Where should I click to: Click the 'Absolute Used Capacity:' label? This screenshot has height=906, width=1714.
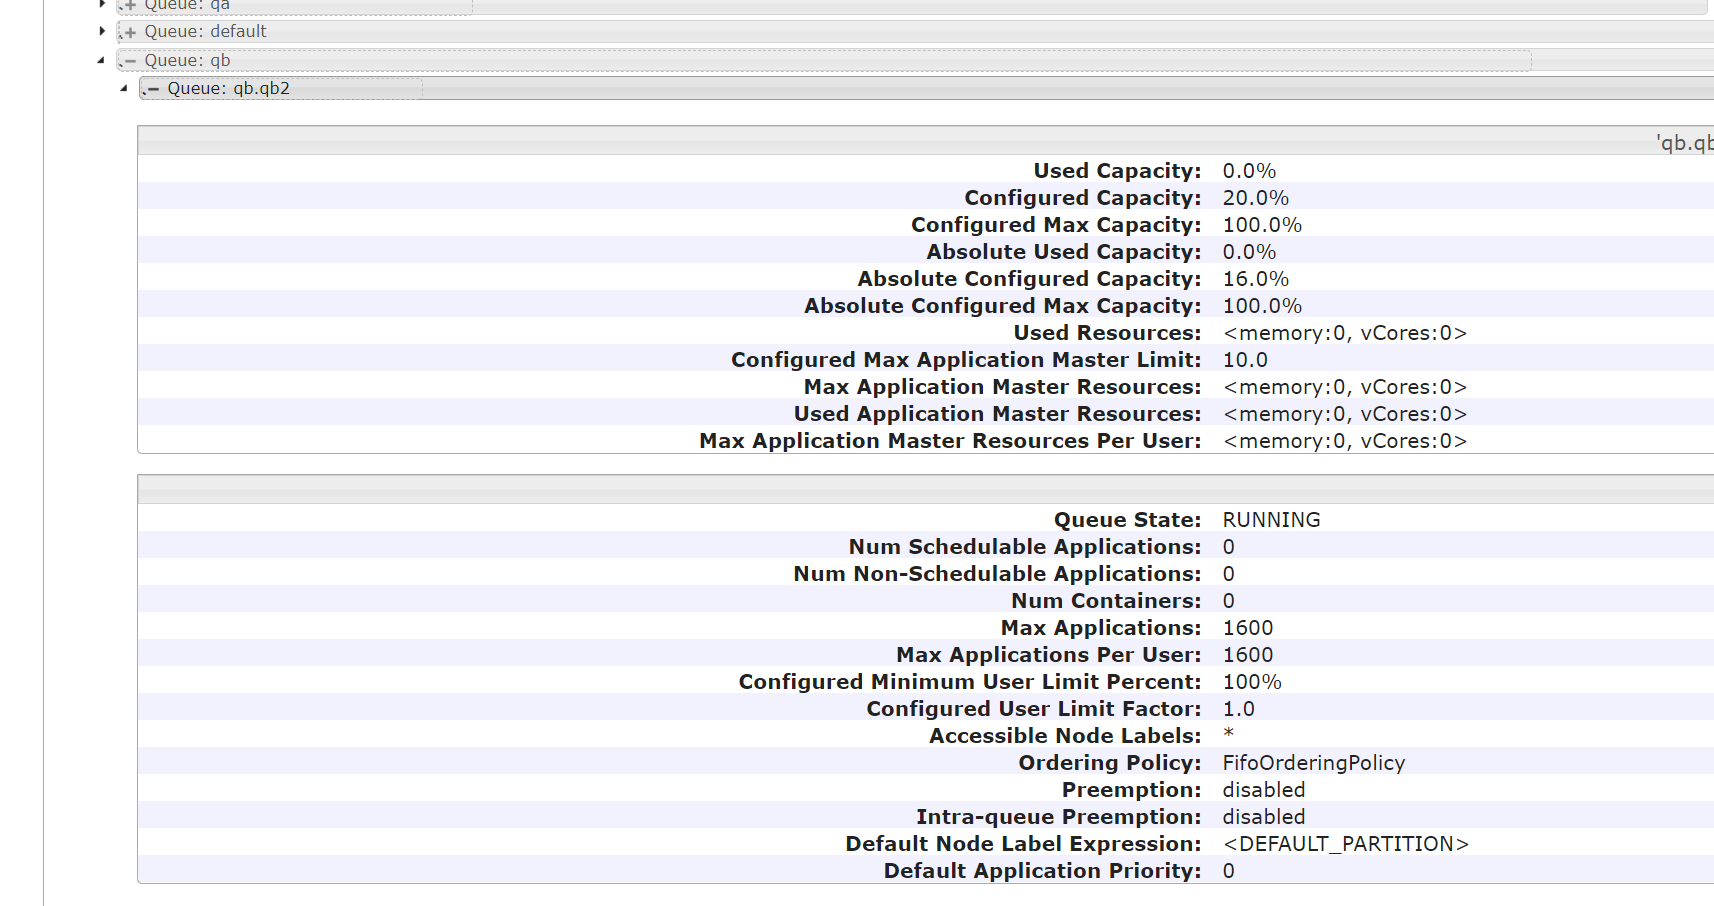tap(1064, 252)
